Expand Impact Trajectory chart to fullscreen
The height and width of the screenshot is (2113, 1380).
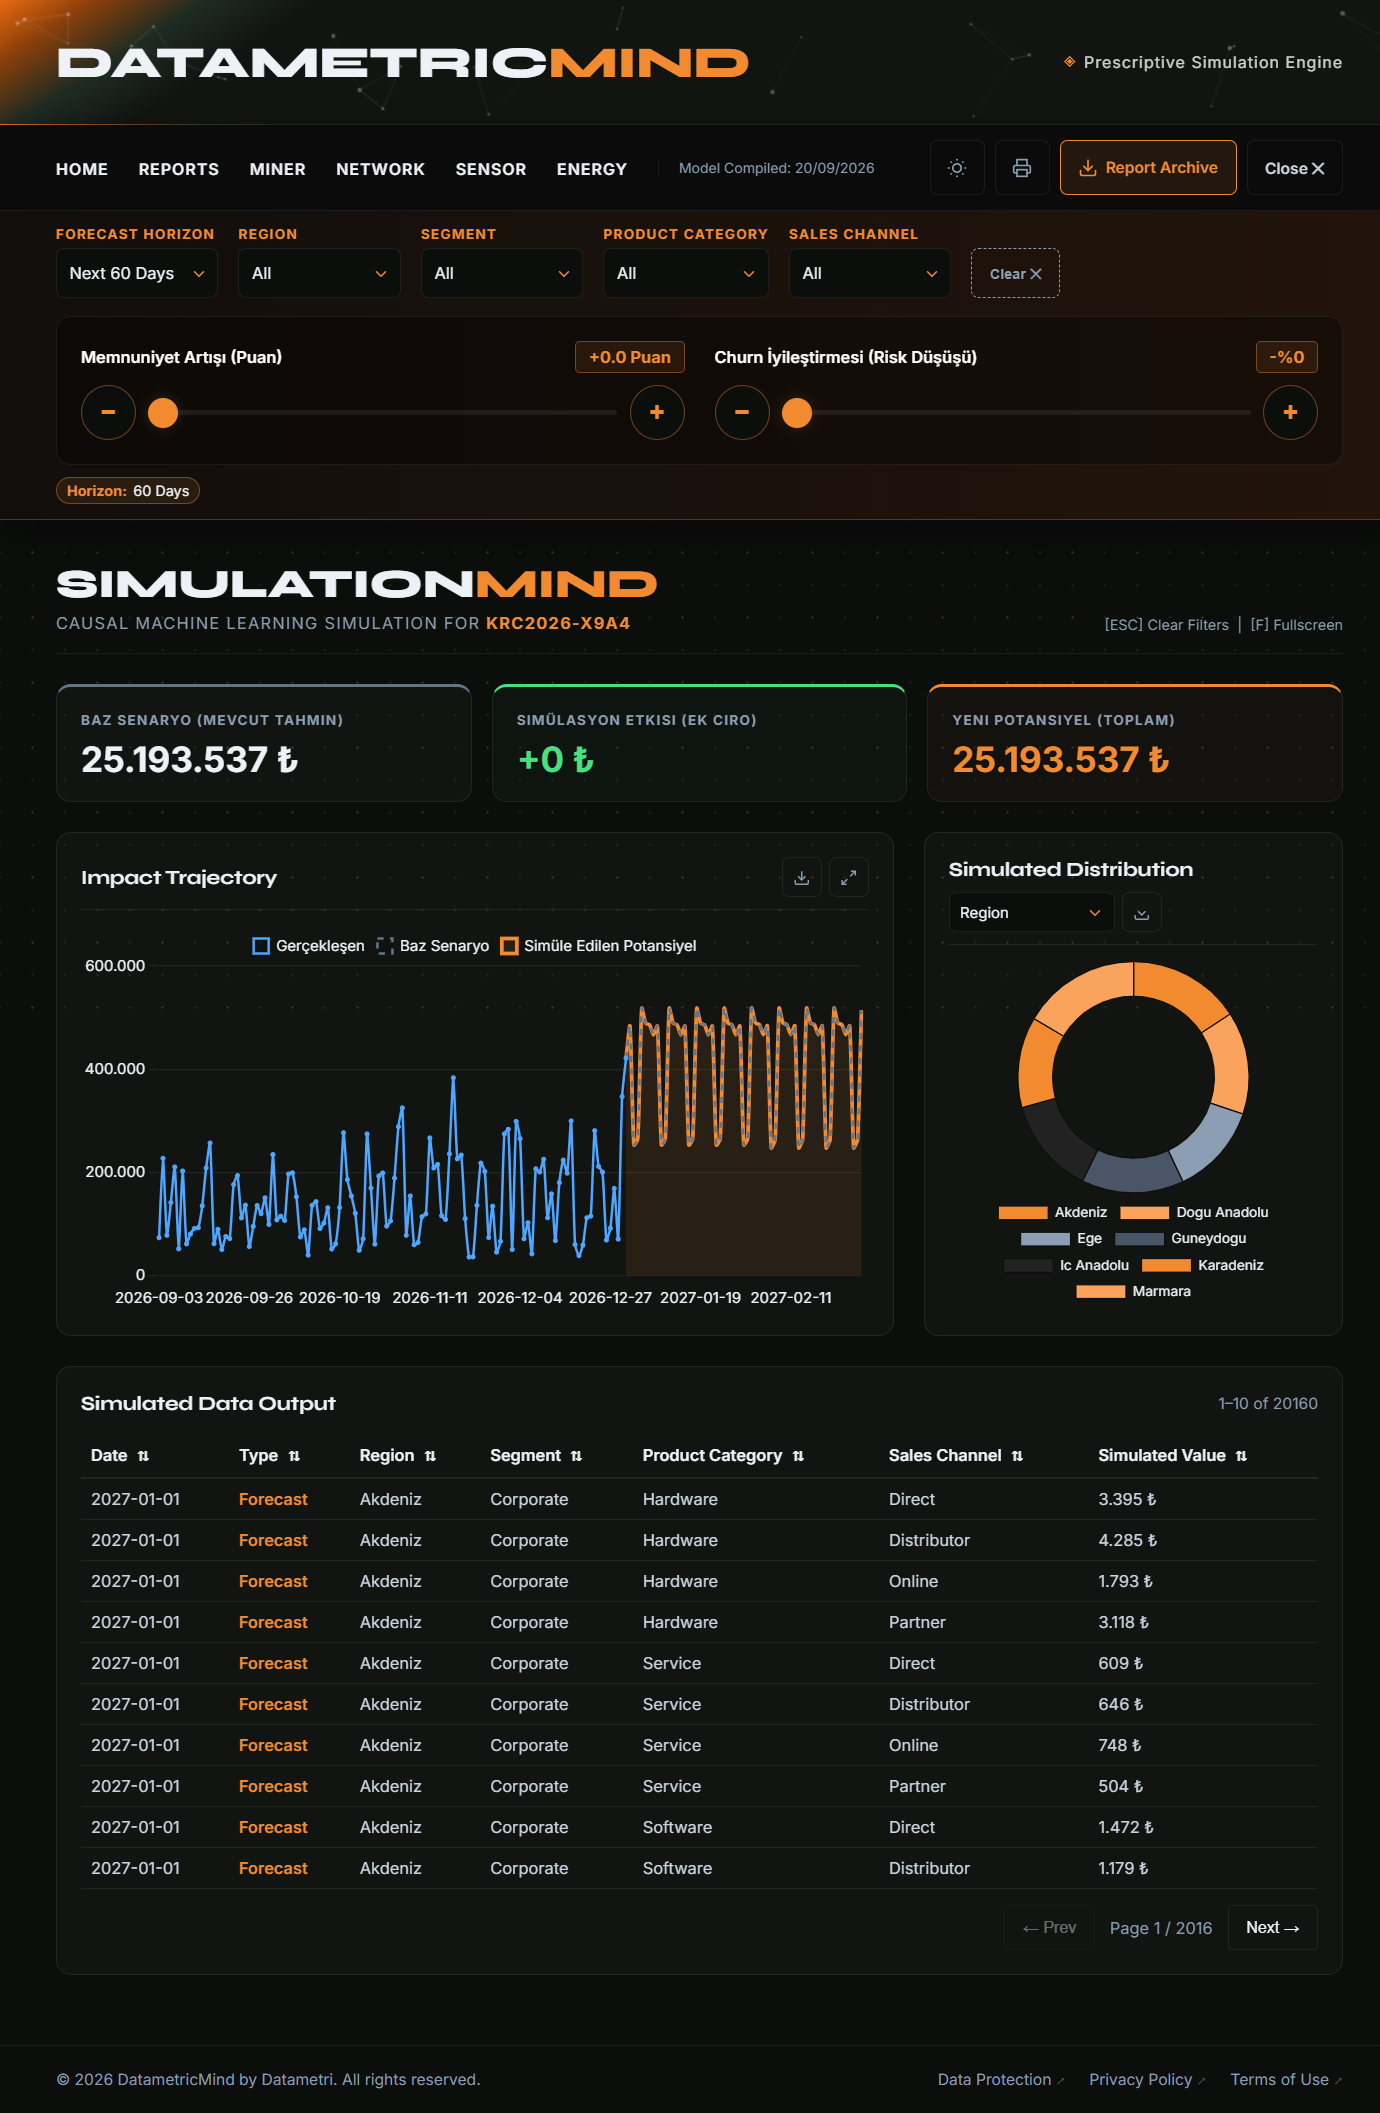click(849, 877)
